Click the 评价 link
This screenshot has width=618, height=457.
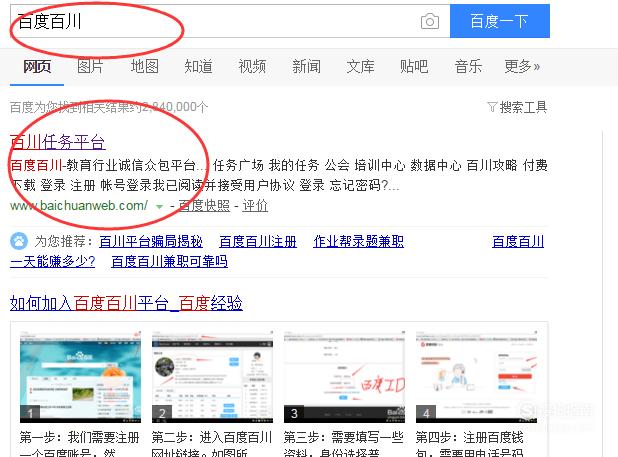tap(255, 206)
